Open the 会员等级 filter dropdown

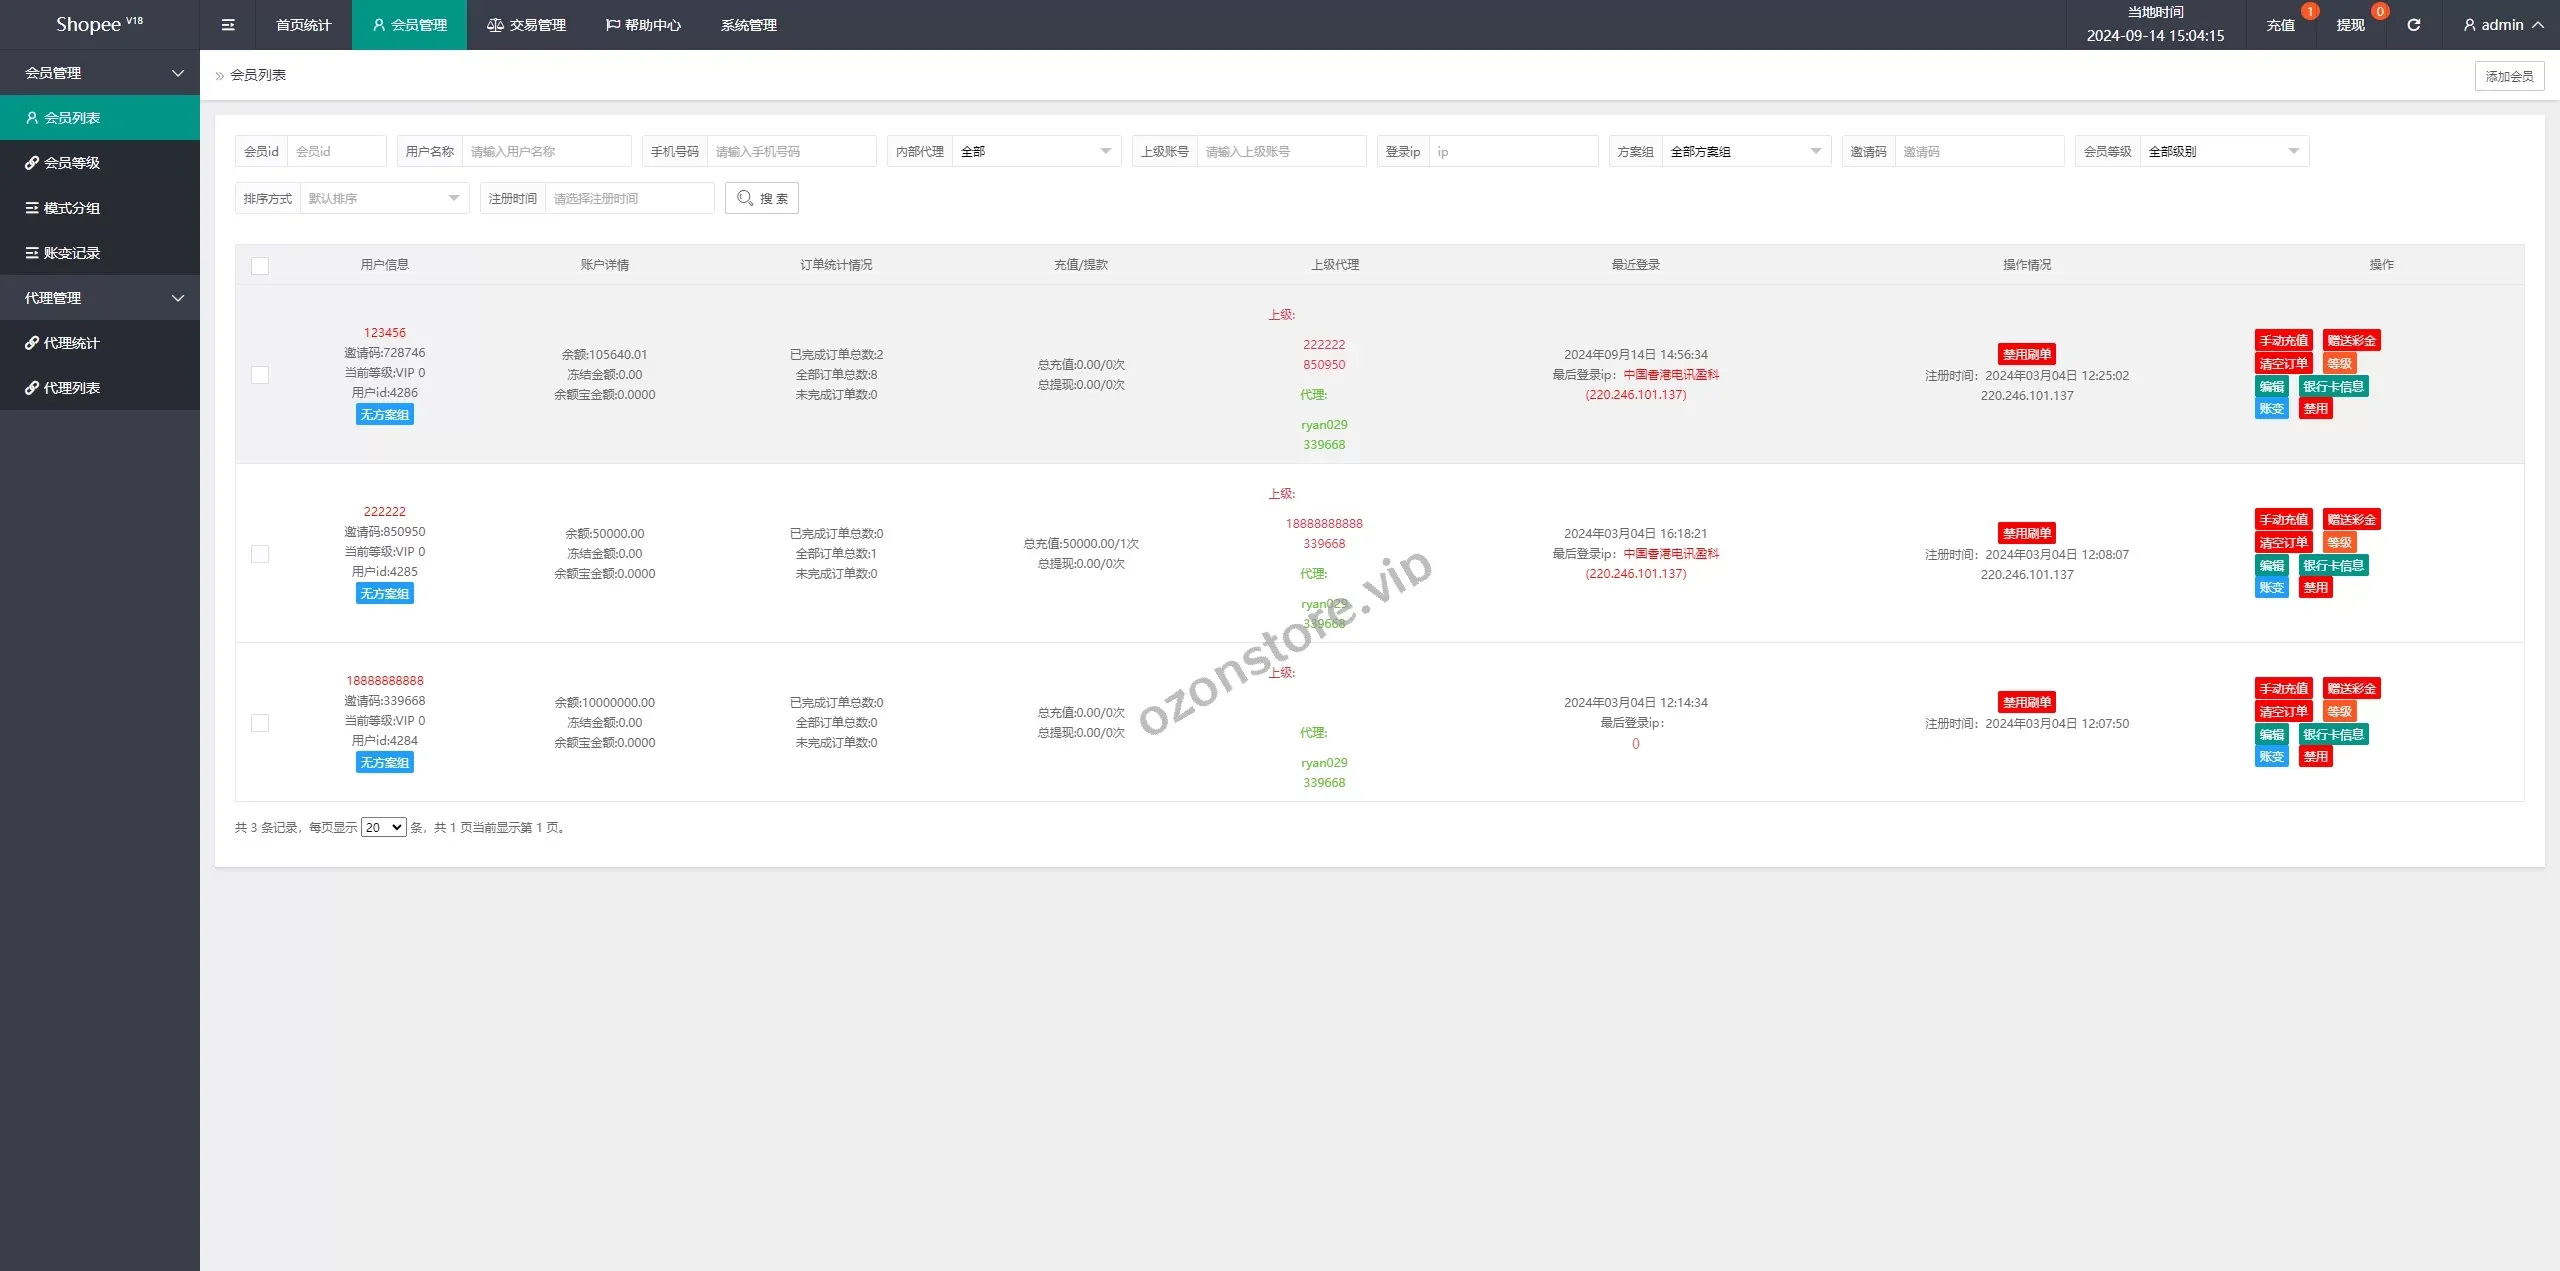2222,151
